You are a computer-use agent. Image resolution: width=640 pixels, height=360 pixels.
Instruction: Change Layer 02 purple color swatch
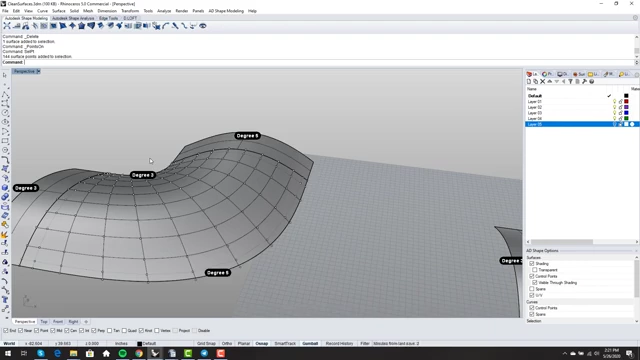point(626,107)
